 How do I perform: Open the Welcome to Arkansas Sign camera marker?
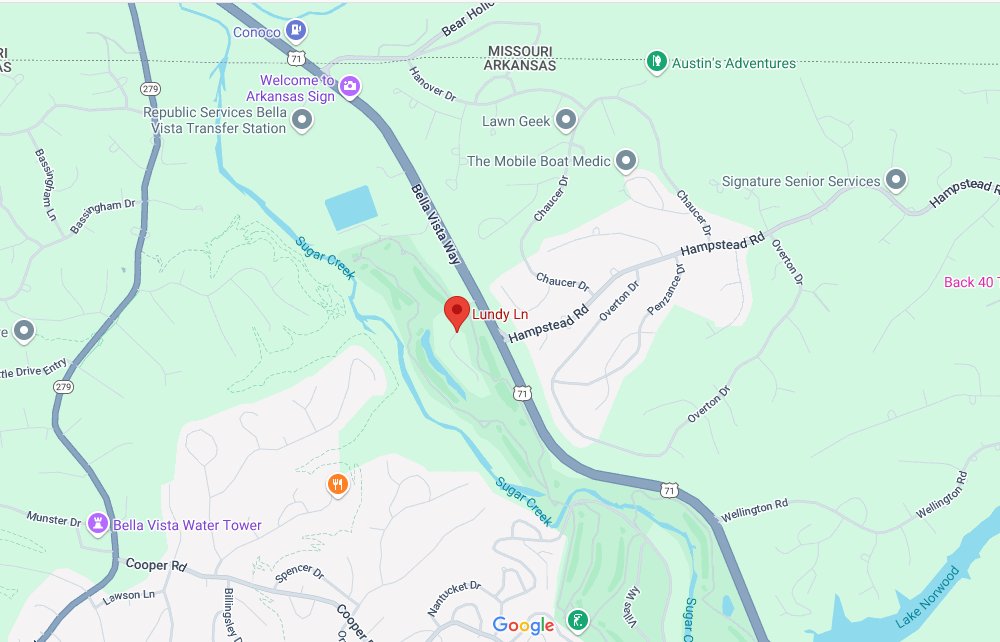pyautogui.click(x=349, y=87)
